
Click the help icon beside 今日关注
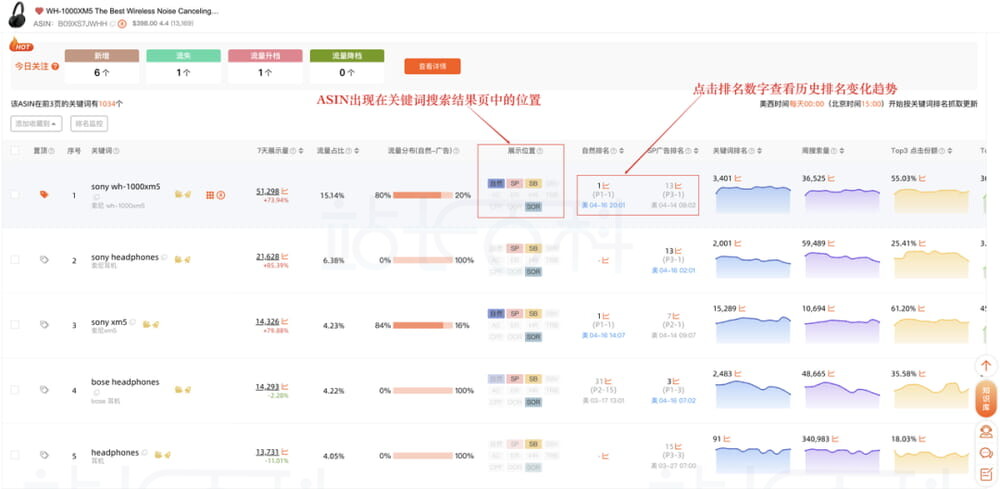point(55,66)
